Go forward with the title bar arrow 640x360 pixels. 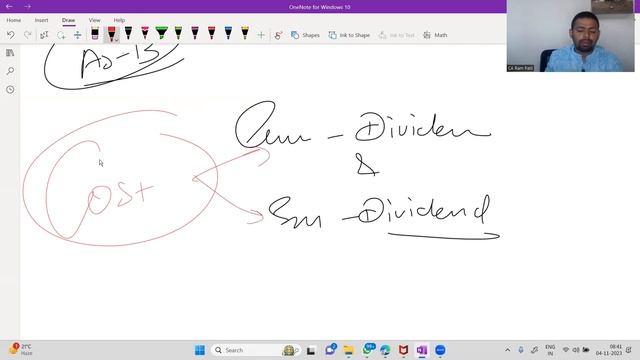[27, 7]
